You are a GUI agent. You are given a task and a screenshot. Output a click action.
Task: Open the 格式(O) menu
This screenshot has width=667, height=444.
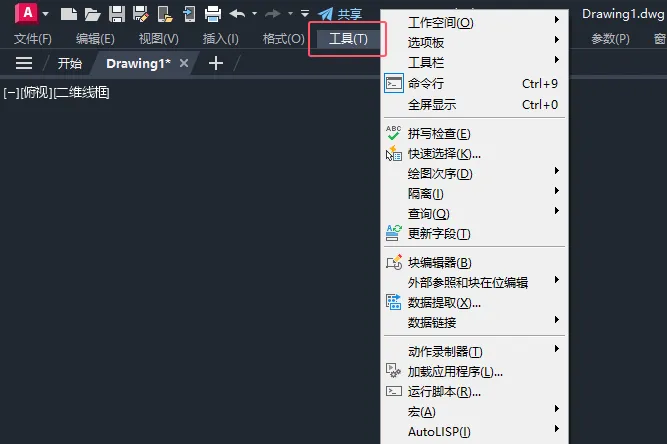(x=283, y=39)
